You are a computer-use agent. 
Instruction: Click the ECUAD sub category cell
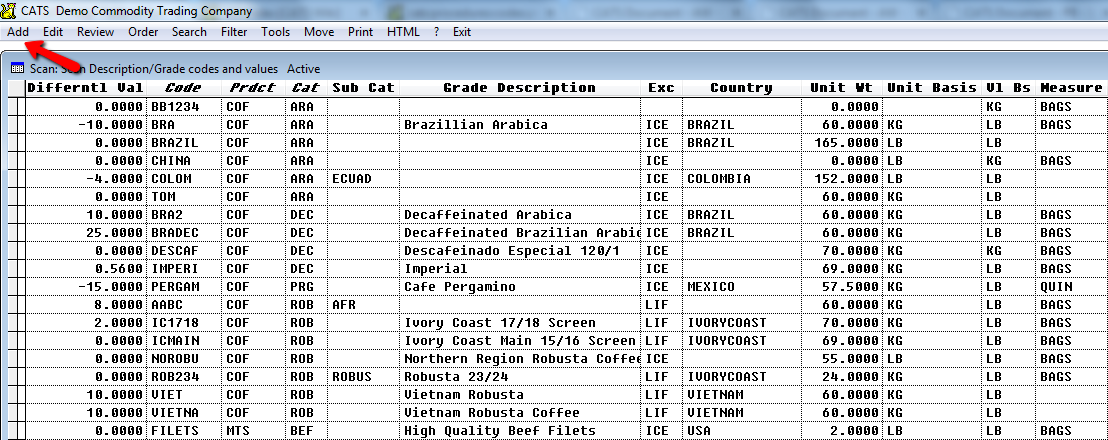point(352,179)
